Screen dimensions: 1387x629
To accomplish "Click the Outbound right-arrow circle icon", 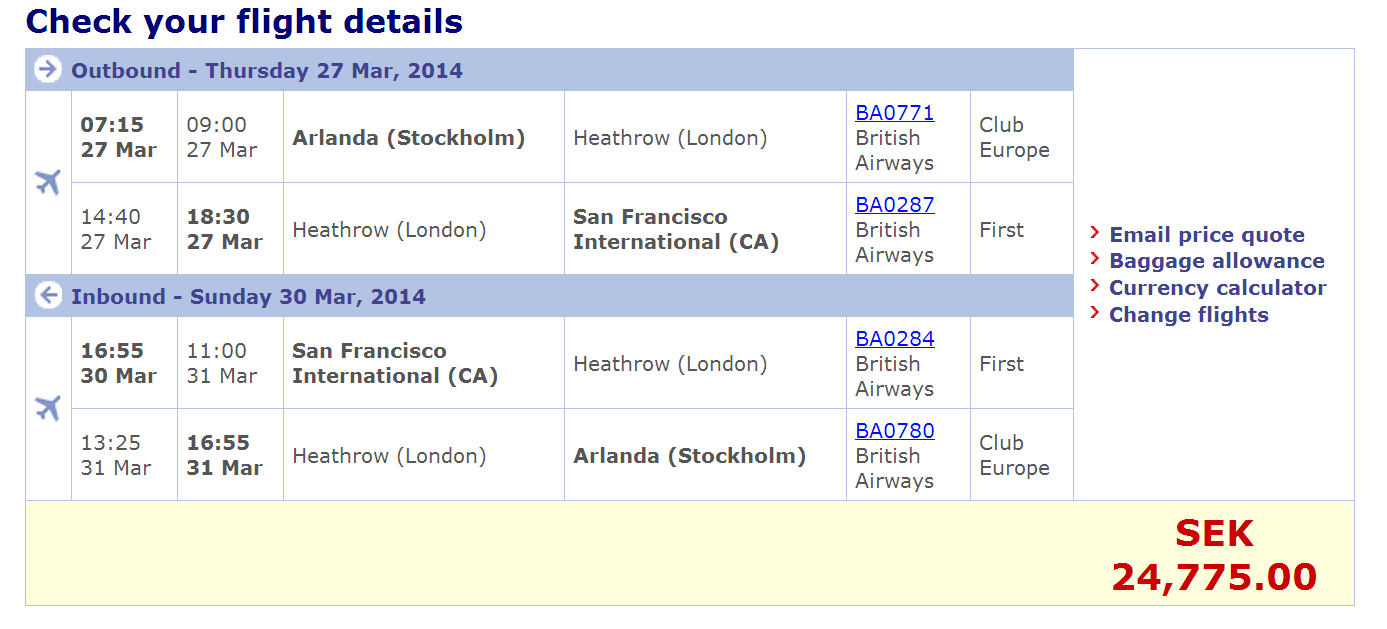I will click(x=47, y=69).
